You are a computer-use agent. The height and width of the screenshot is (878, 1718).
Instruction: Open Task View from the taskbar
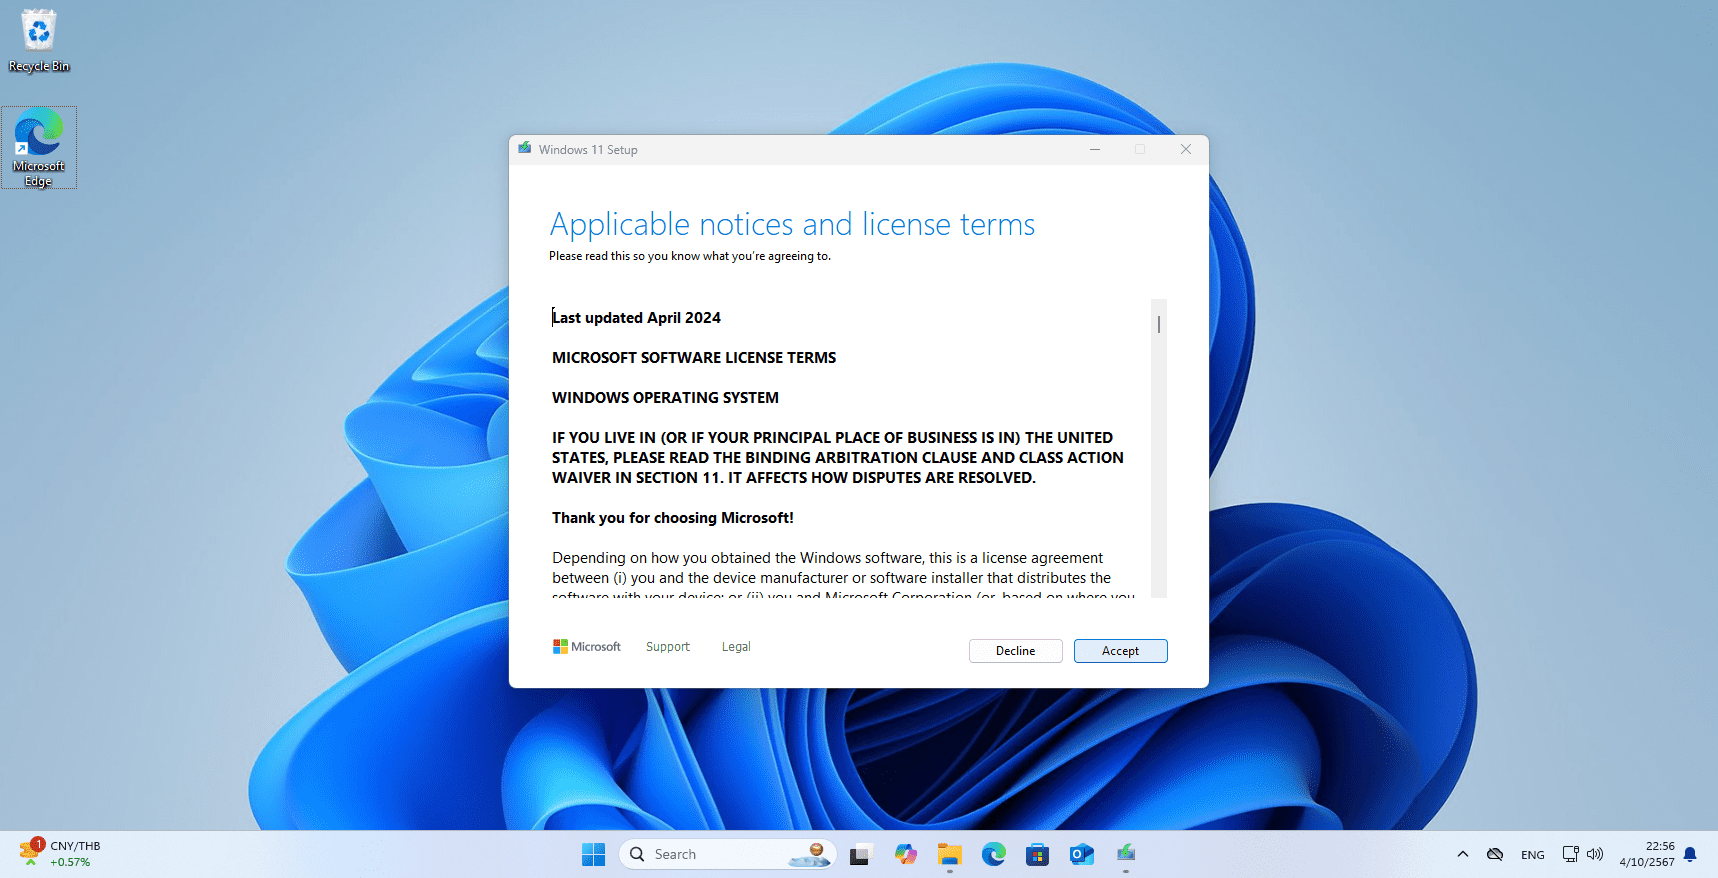[861, 854]
